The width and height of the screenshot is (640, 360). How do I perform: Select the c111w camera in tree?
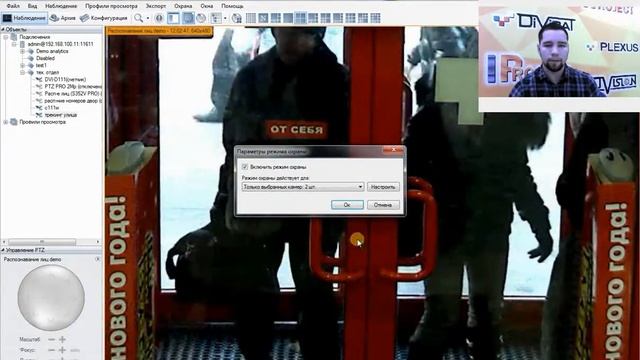coord(52,108)
